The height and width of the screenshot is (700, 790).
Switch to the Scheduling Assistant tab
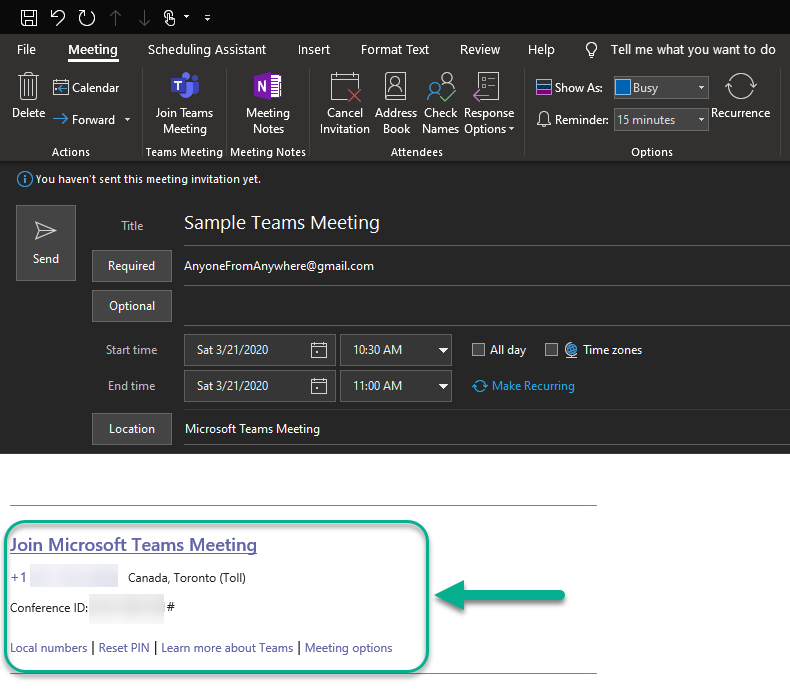207,49
